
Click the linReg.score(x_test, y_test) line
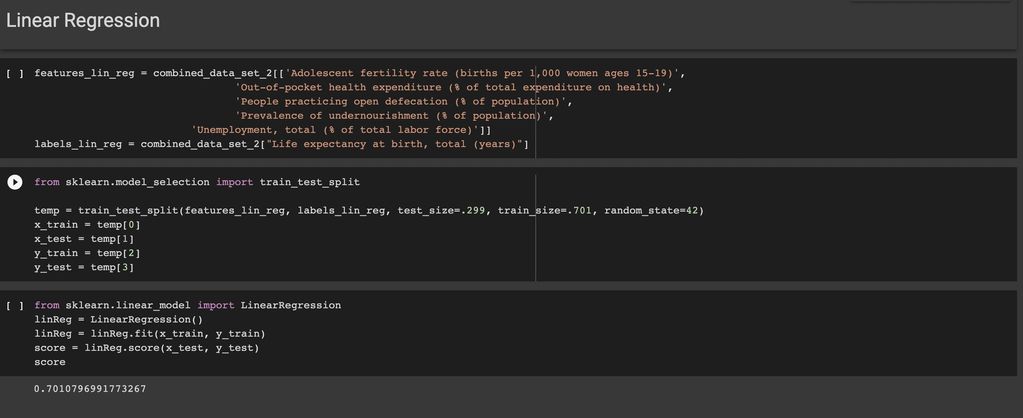click(x=146, y=347)
